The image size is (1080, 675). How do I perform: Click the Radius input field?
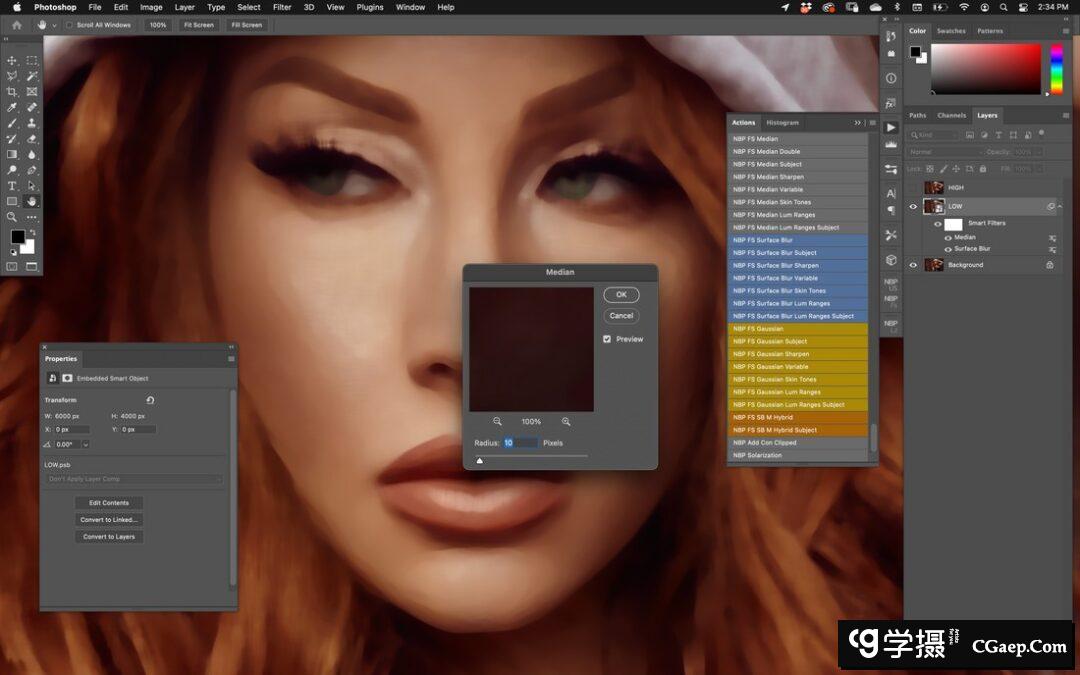click(520, 443)
